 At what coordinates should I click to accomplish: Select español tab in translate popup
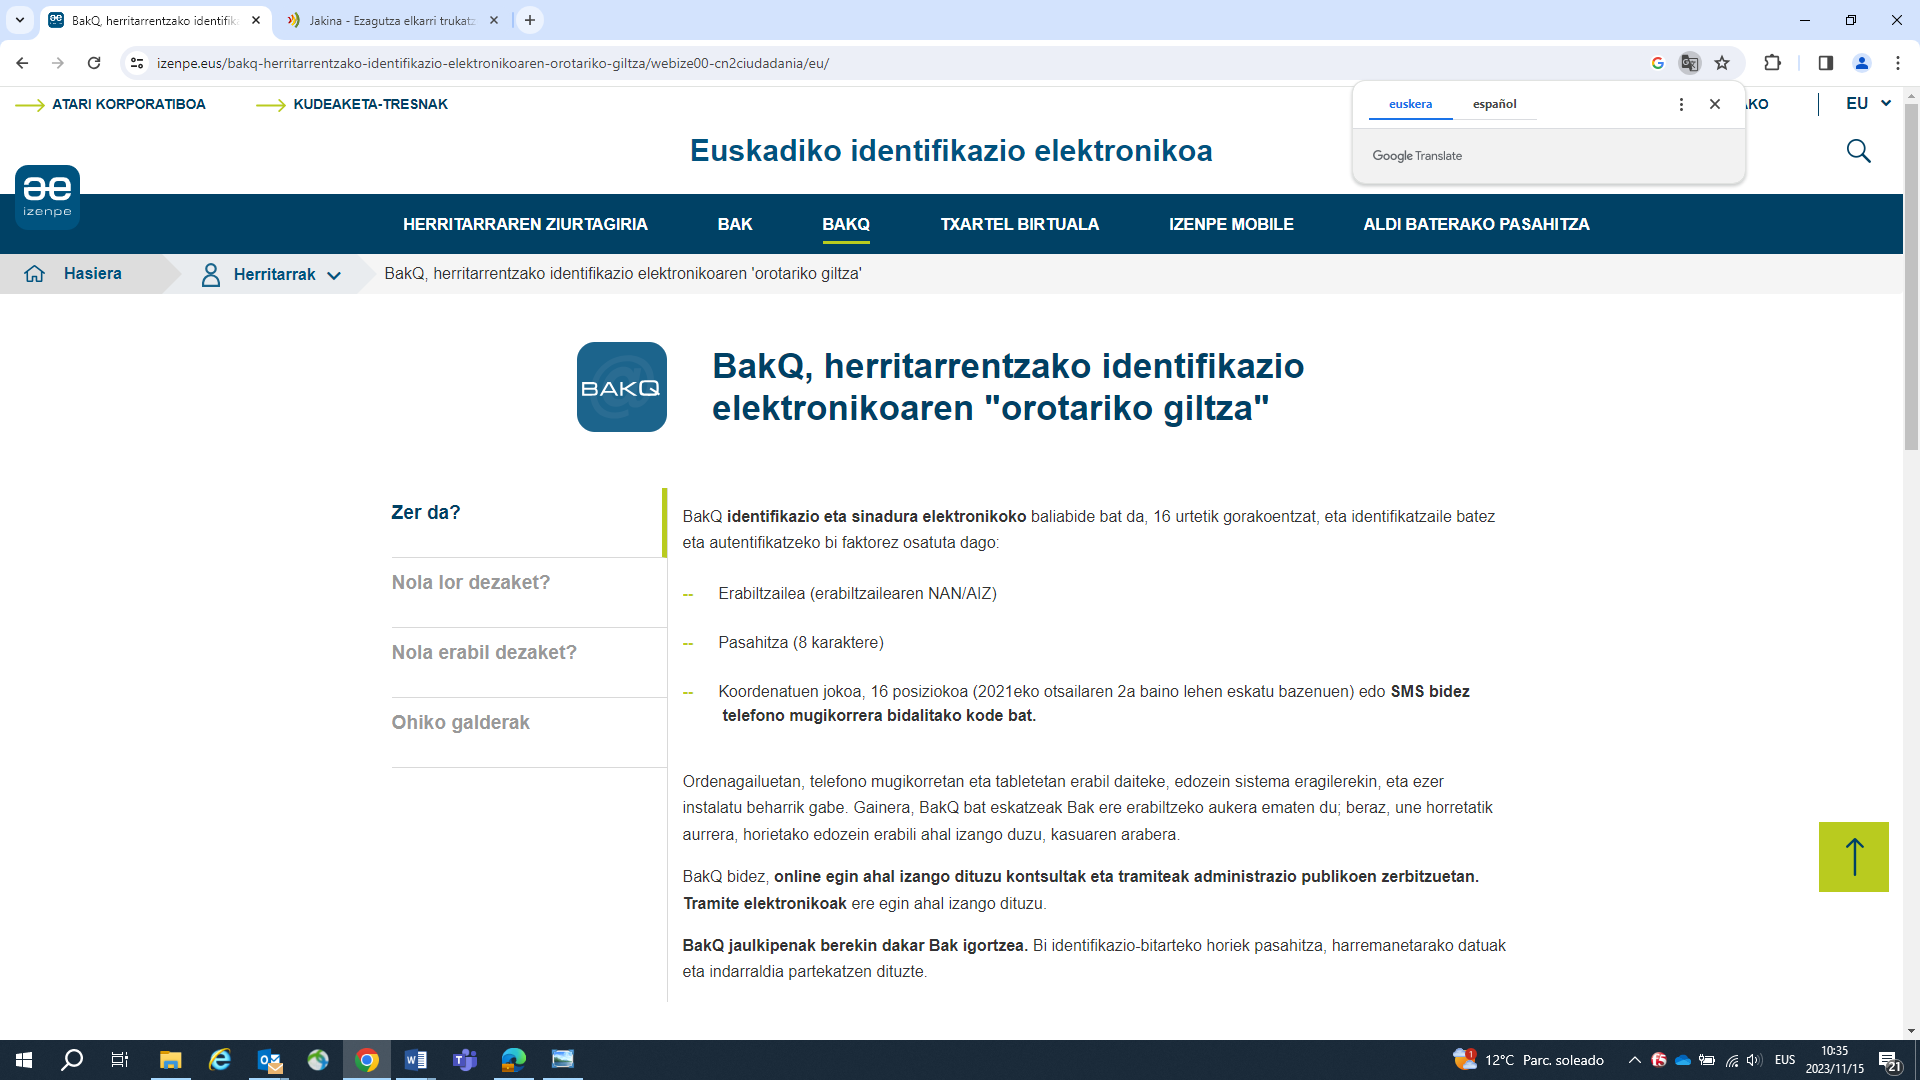tap(1494, 104)
